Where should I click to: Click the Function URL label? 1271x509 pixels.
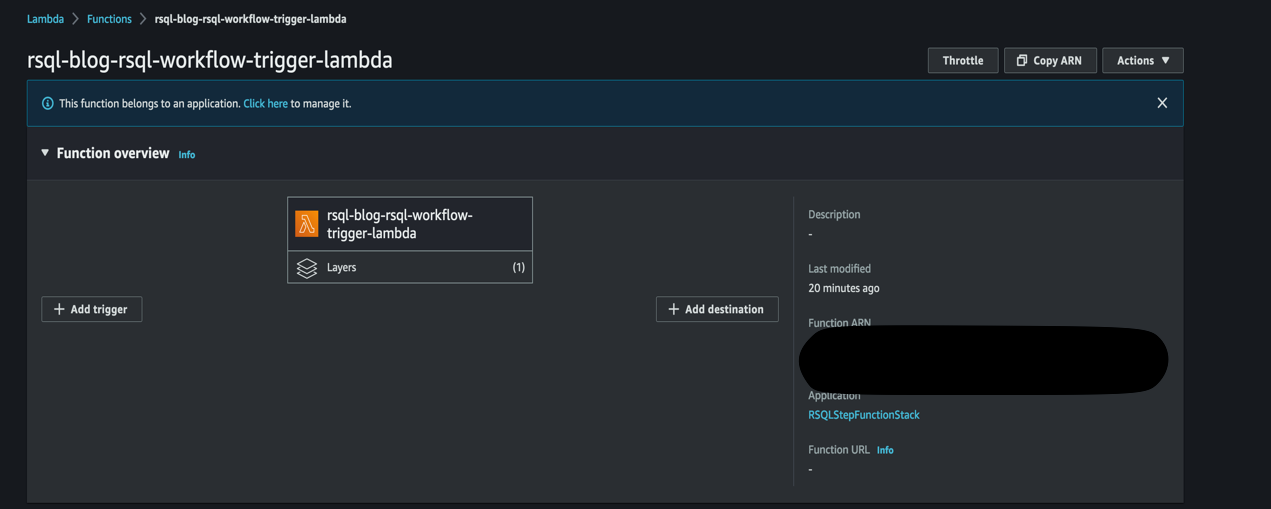tap(839, 450)
